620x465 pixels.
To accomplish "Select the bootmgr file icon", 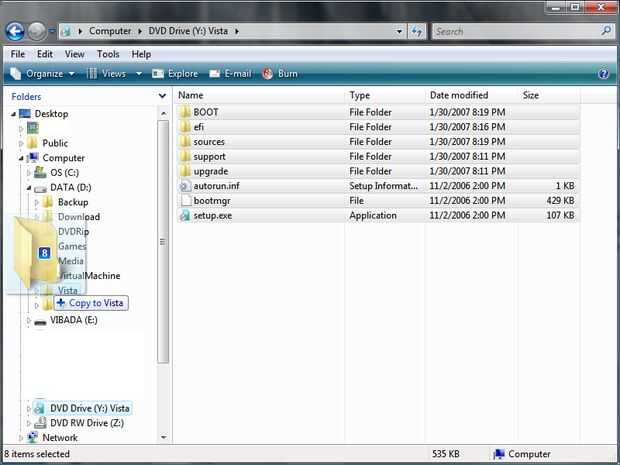I will [x=185, y=200].
